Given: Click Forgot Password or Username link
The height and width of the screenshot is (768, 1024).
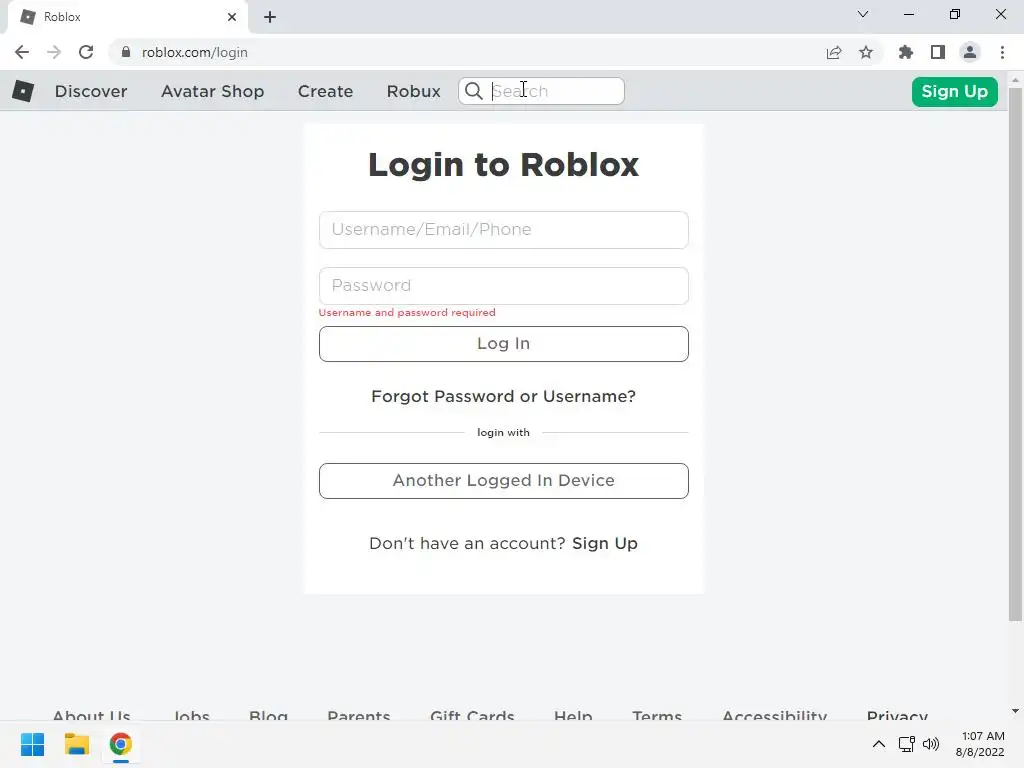Looking at the screenshot, I should pyautogui.click(x=504, y=396).
